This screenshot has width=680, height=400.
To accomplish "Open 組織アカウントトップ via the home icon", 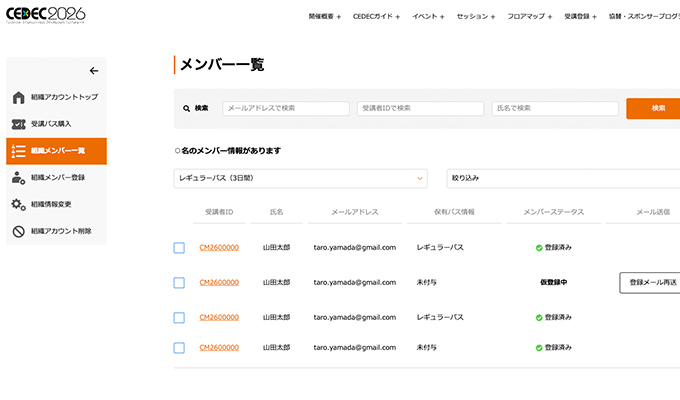I will coord(18,97).
